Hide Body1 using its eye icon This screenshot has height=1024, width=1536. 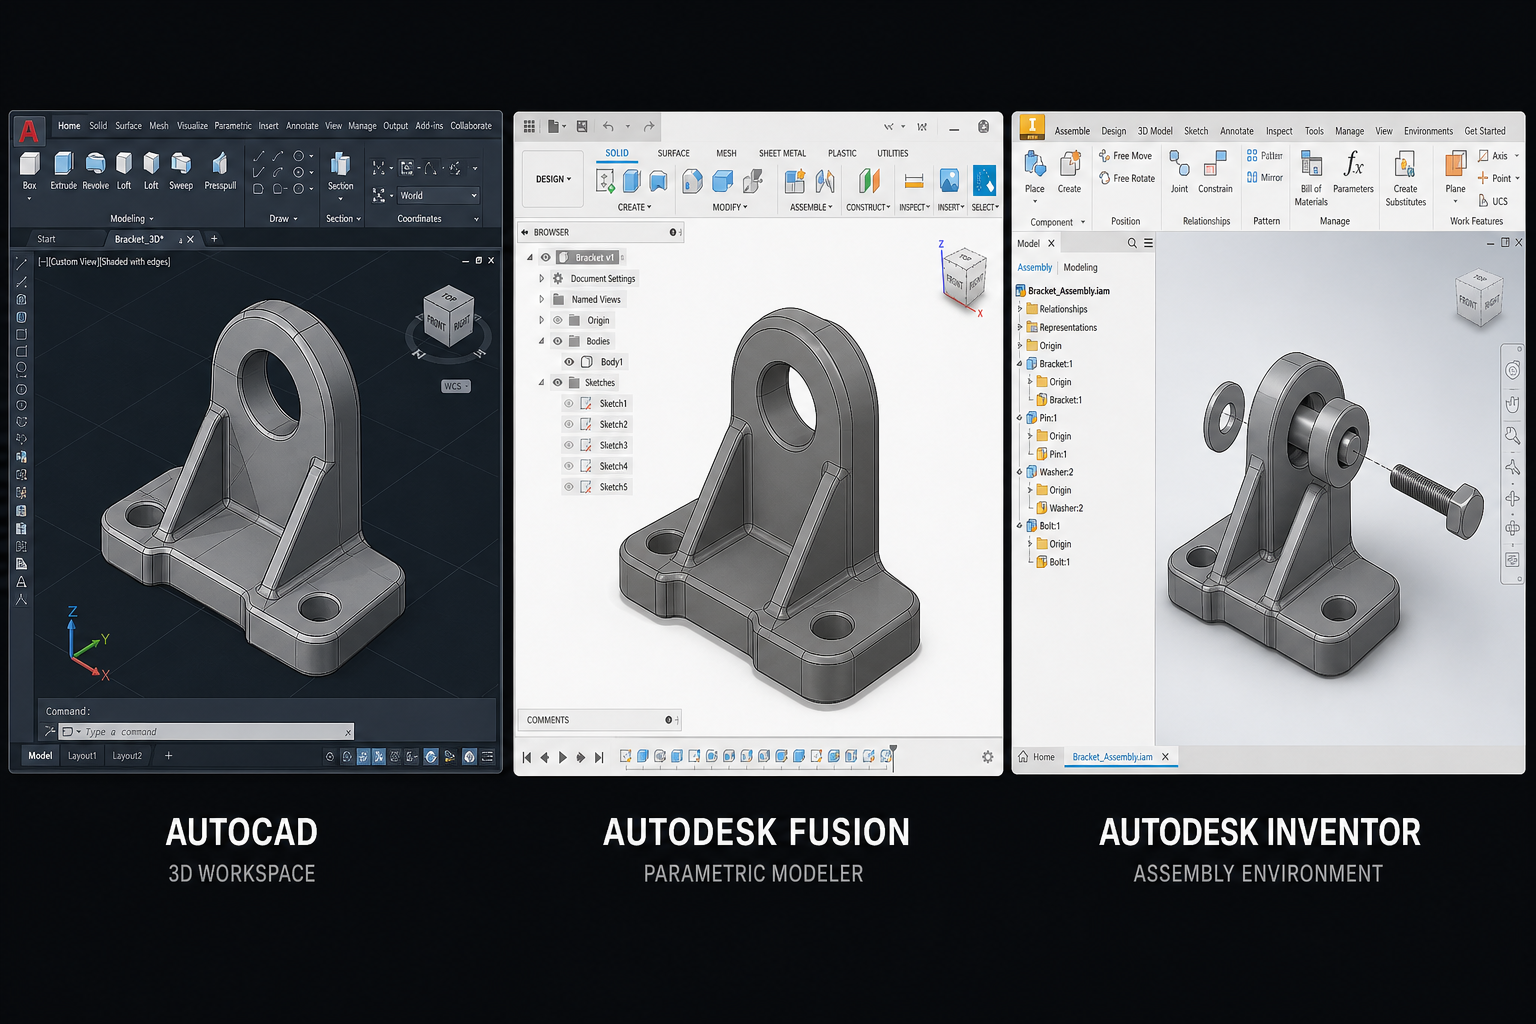[569, 362]
